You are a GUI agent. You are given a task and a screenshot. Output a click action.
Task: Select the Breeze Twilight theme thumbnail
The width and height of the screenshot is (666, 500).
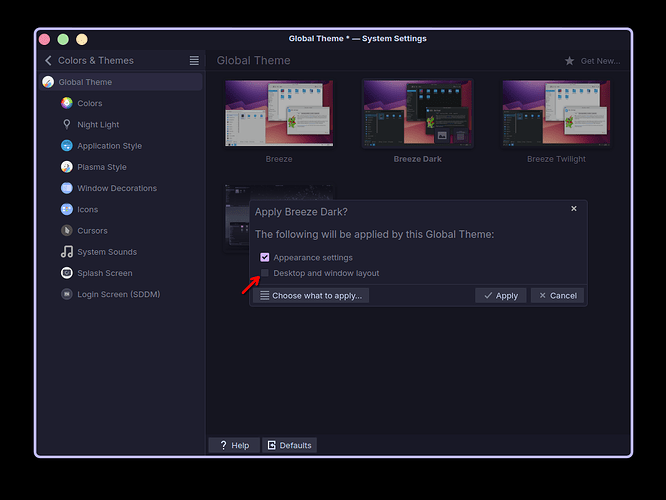point(556,113)
